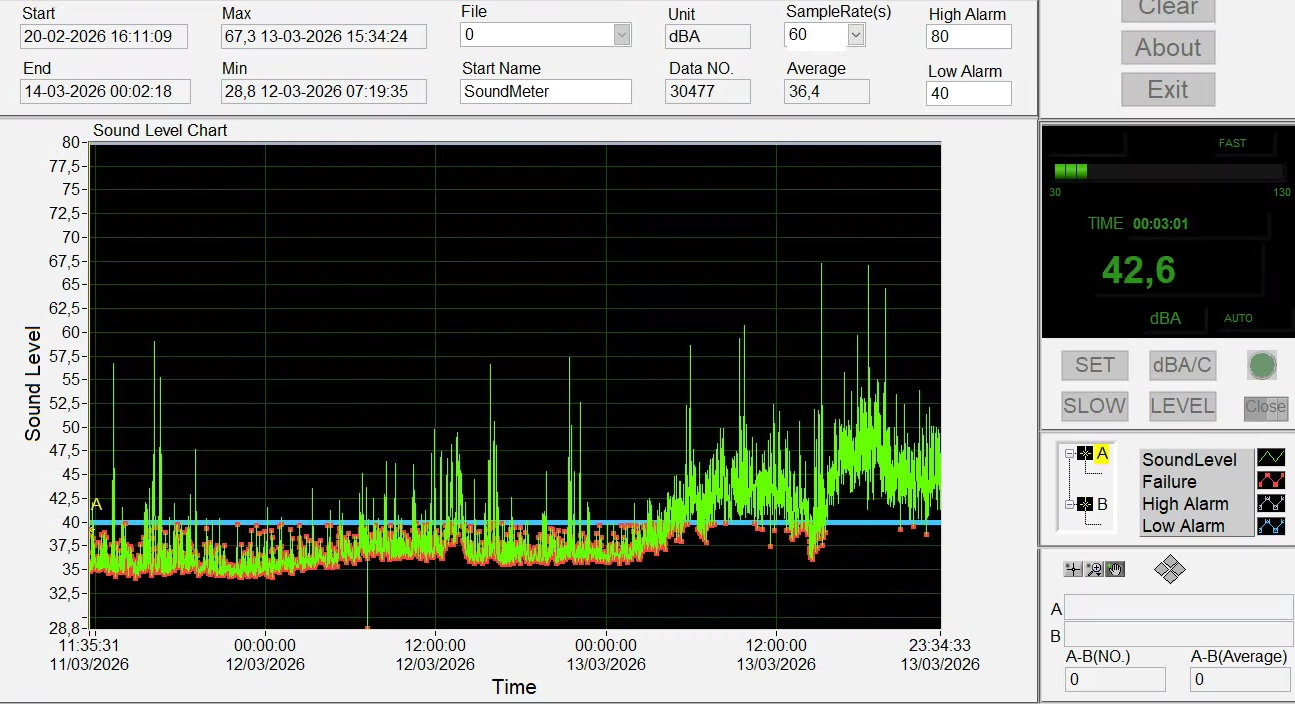Image resolution: width=1295 pixels, height=704 pixels.
Task: Collapse cursor A tree node
Action: [x=1069, y=454]
